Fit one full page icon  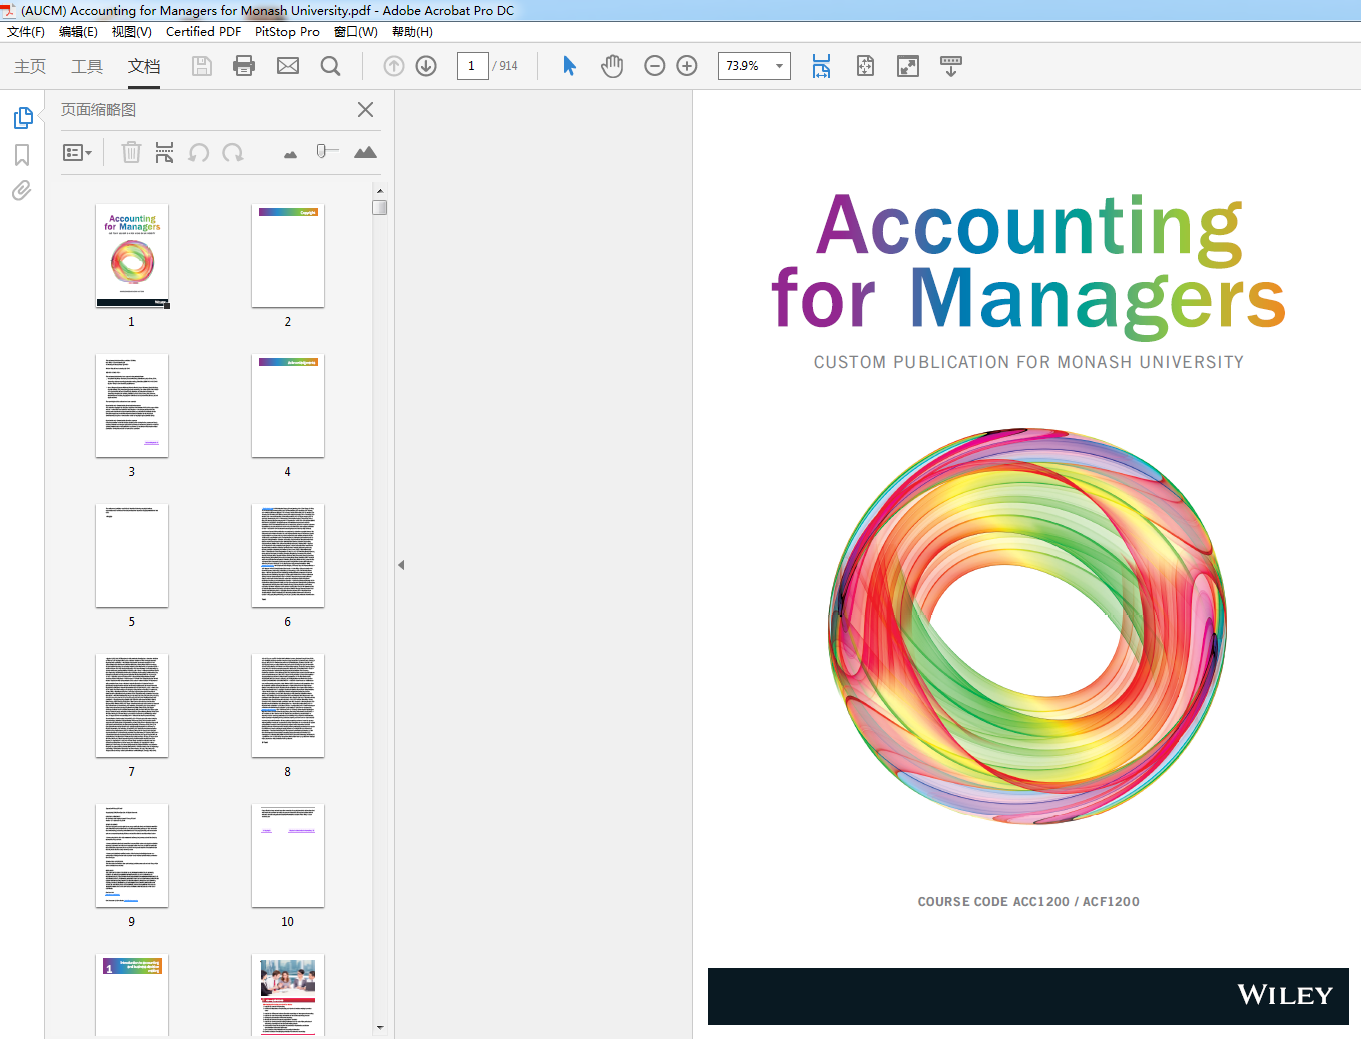tap(865, 66)
